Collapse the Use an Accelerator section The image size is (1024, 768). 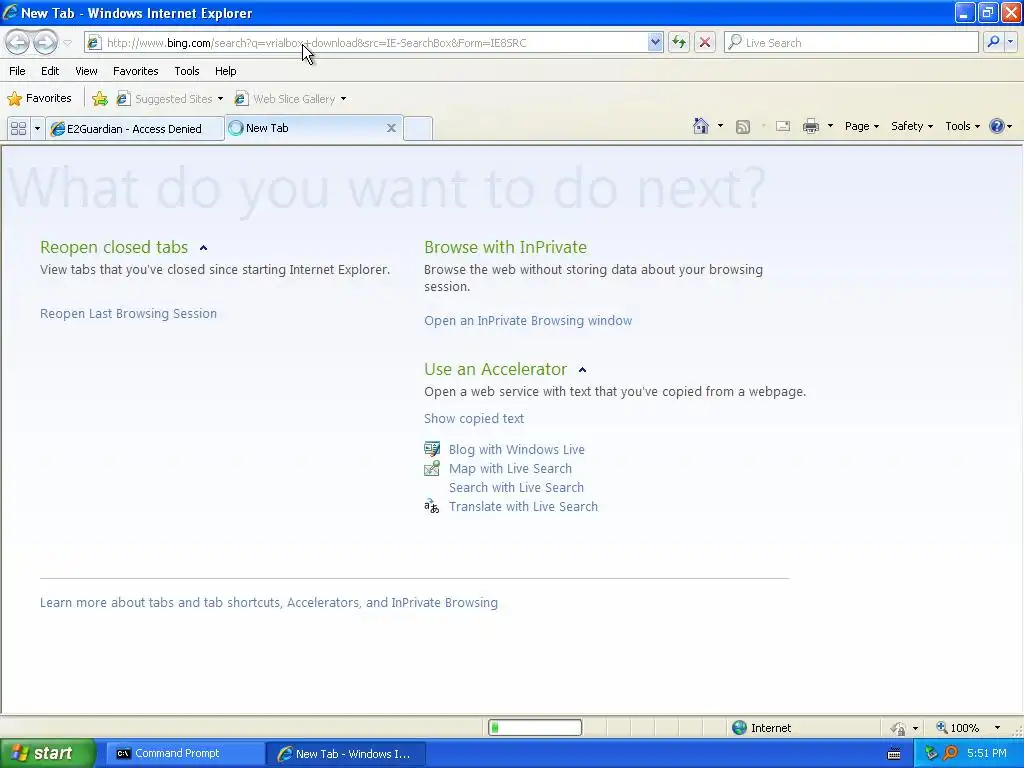point(583,370)
